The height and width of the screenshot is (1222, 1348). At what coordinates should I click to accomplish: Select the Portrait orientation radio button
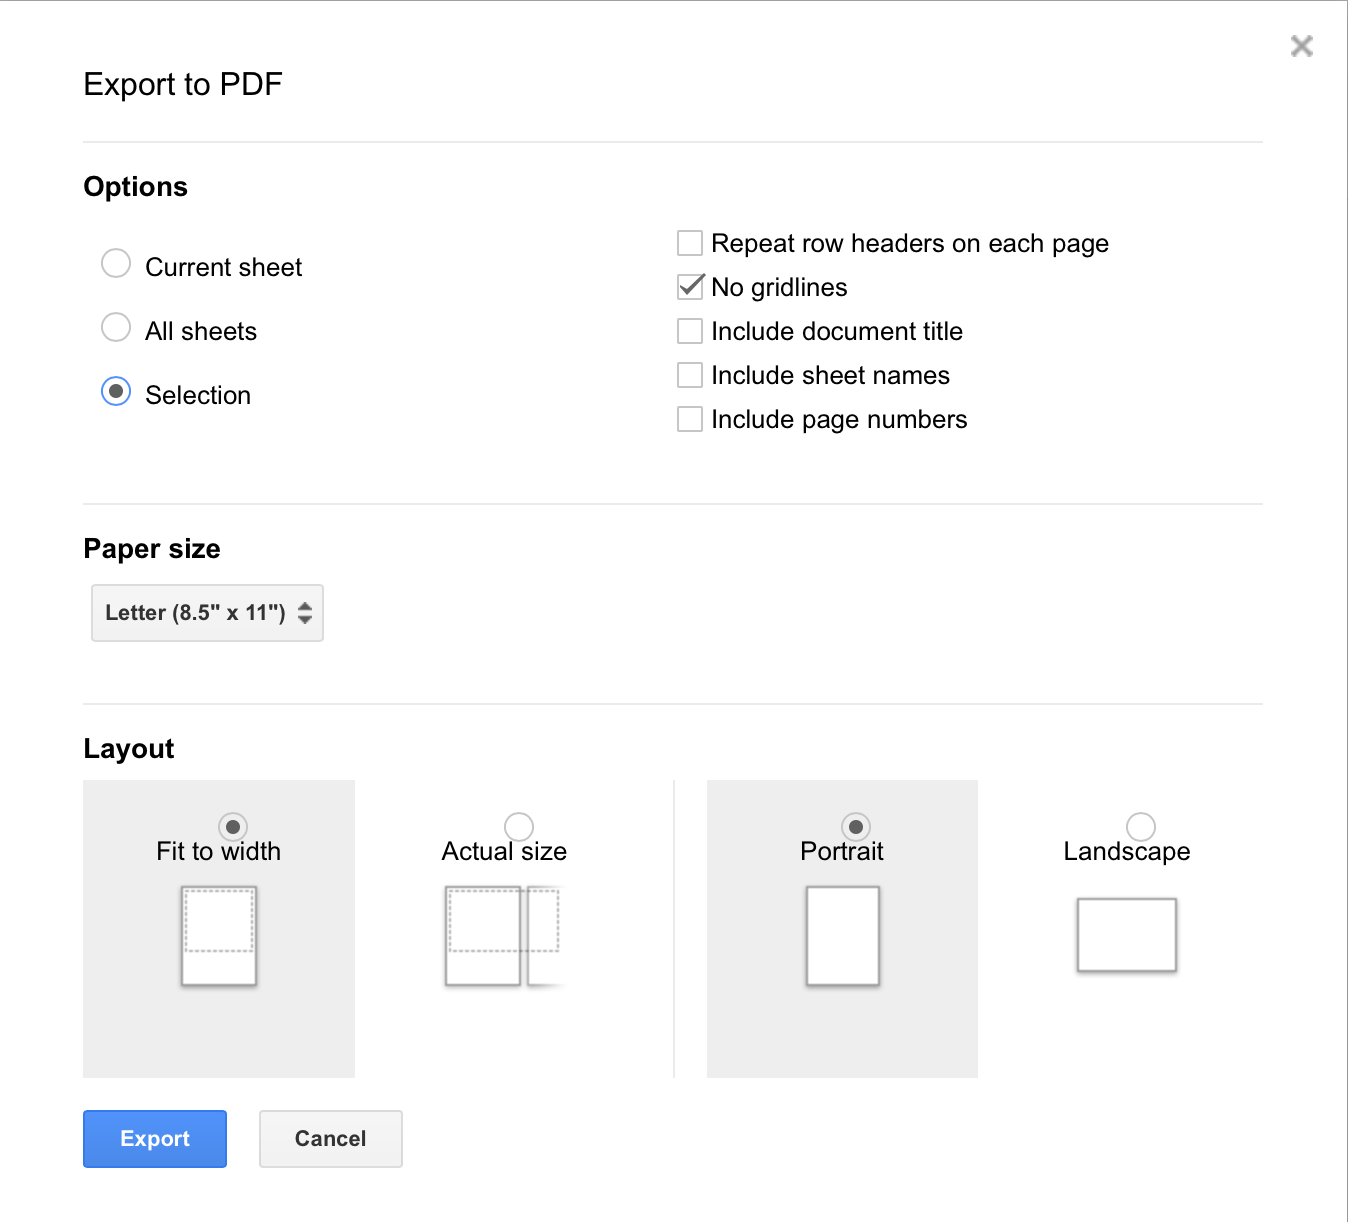[856, 827]
